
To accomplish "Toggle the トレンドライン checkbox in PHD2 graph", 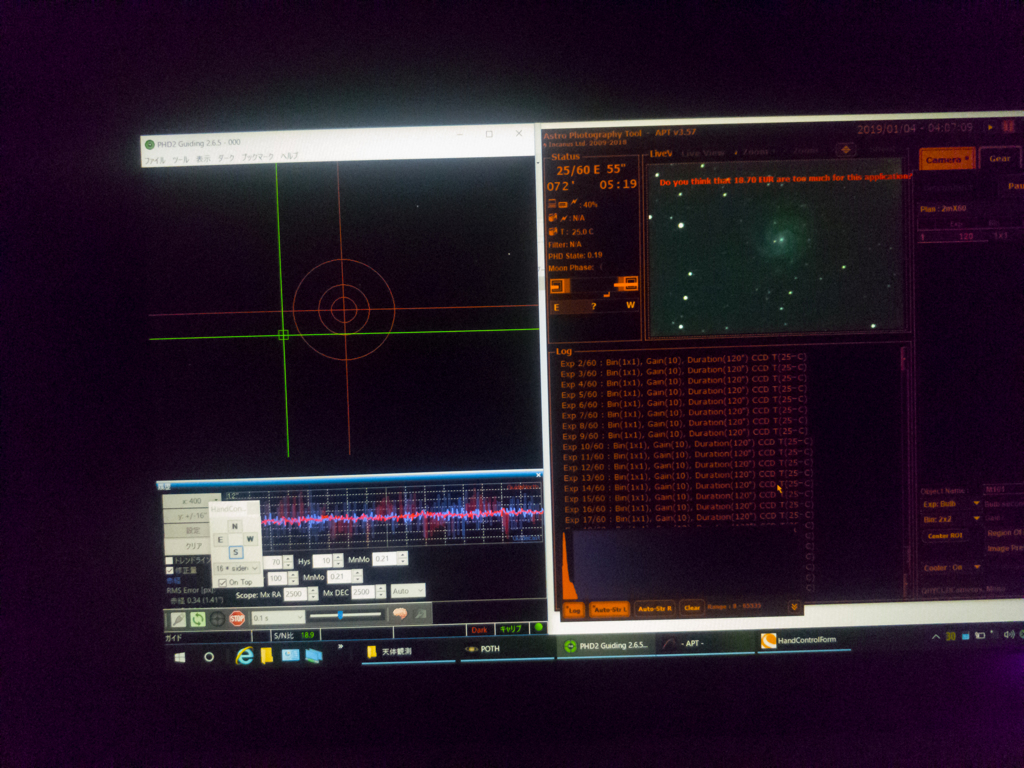I will coord(169,560).
